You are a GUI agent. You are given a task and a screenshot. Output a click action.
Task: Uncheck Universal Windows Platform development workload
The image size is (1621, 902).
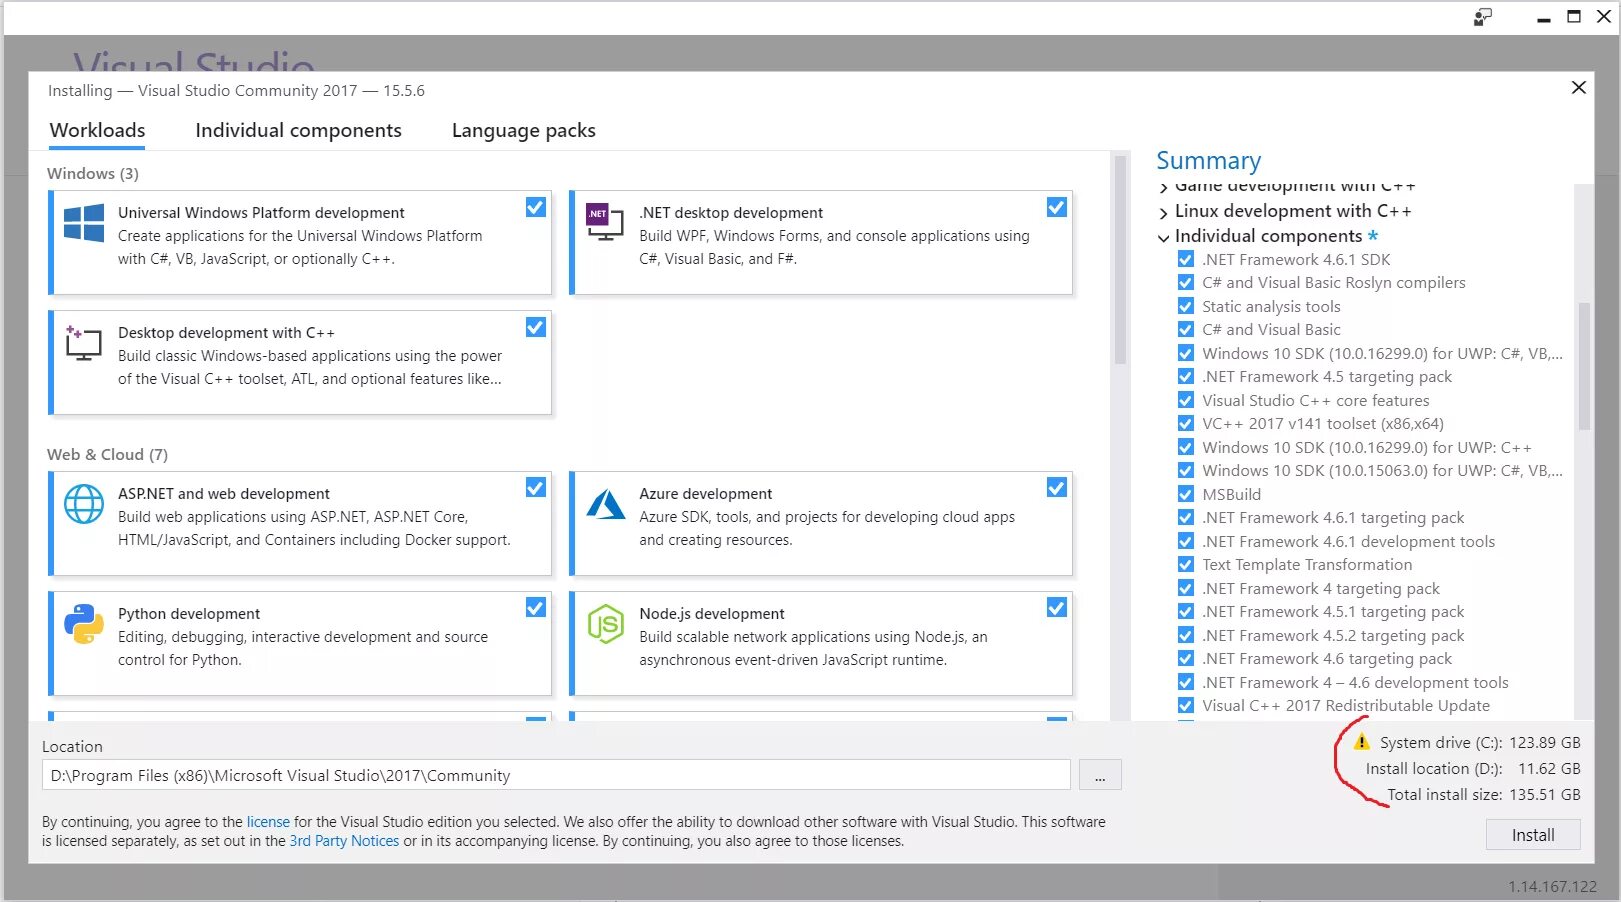[536, 207]
